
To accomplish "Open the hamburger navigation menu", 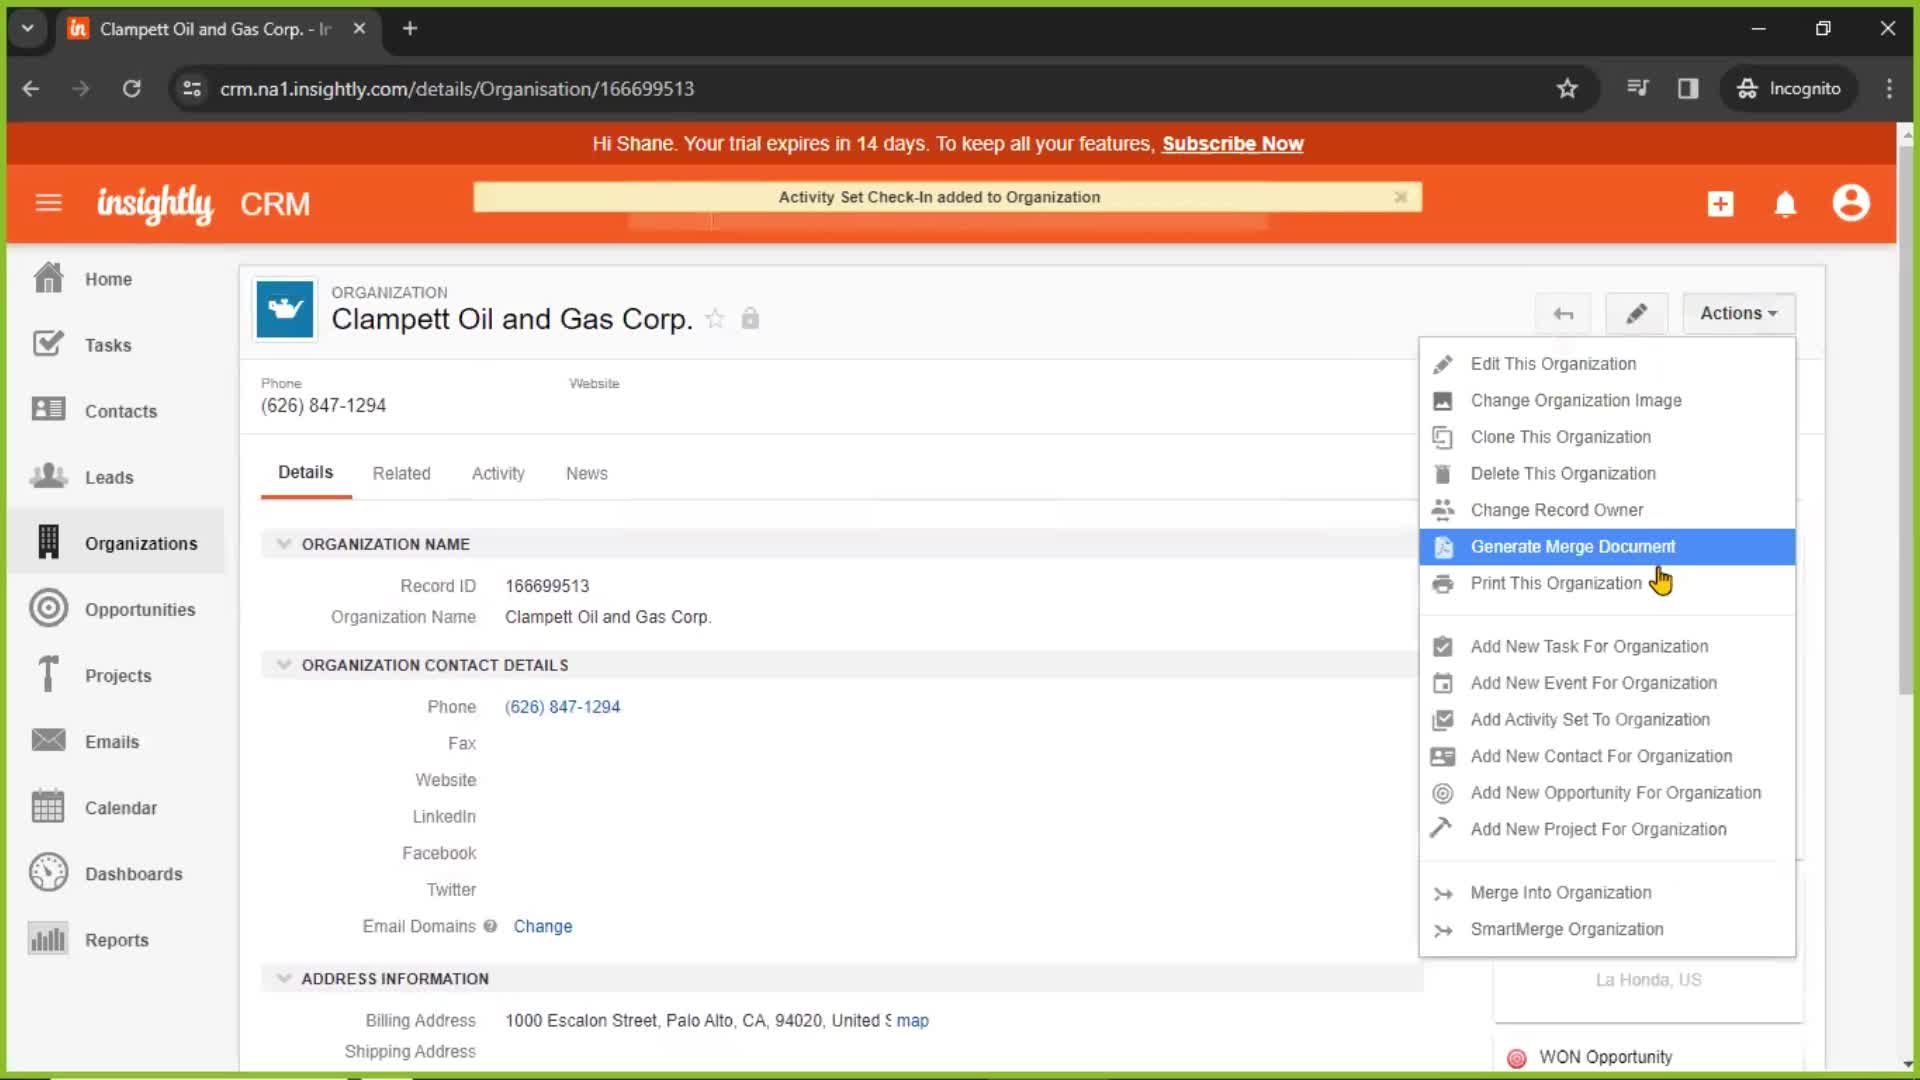I will [48, 204].
